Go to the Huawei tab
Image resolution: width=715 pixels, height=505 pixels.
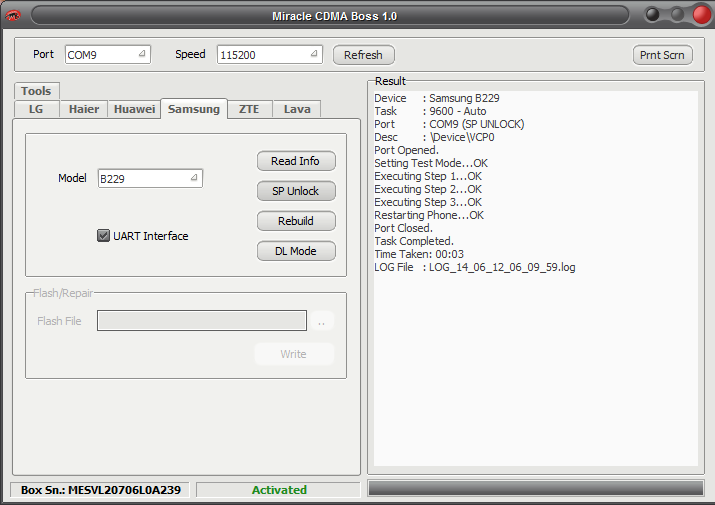(135, 109)
